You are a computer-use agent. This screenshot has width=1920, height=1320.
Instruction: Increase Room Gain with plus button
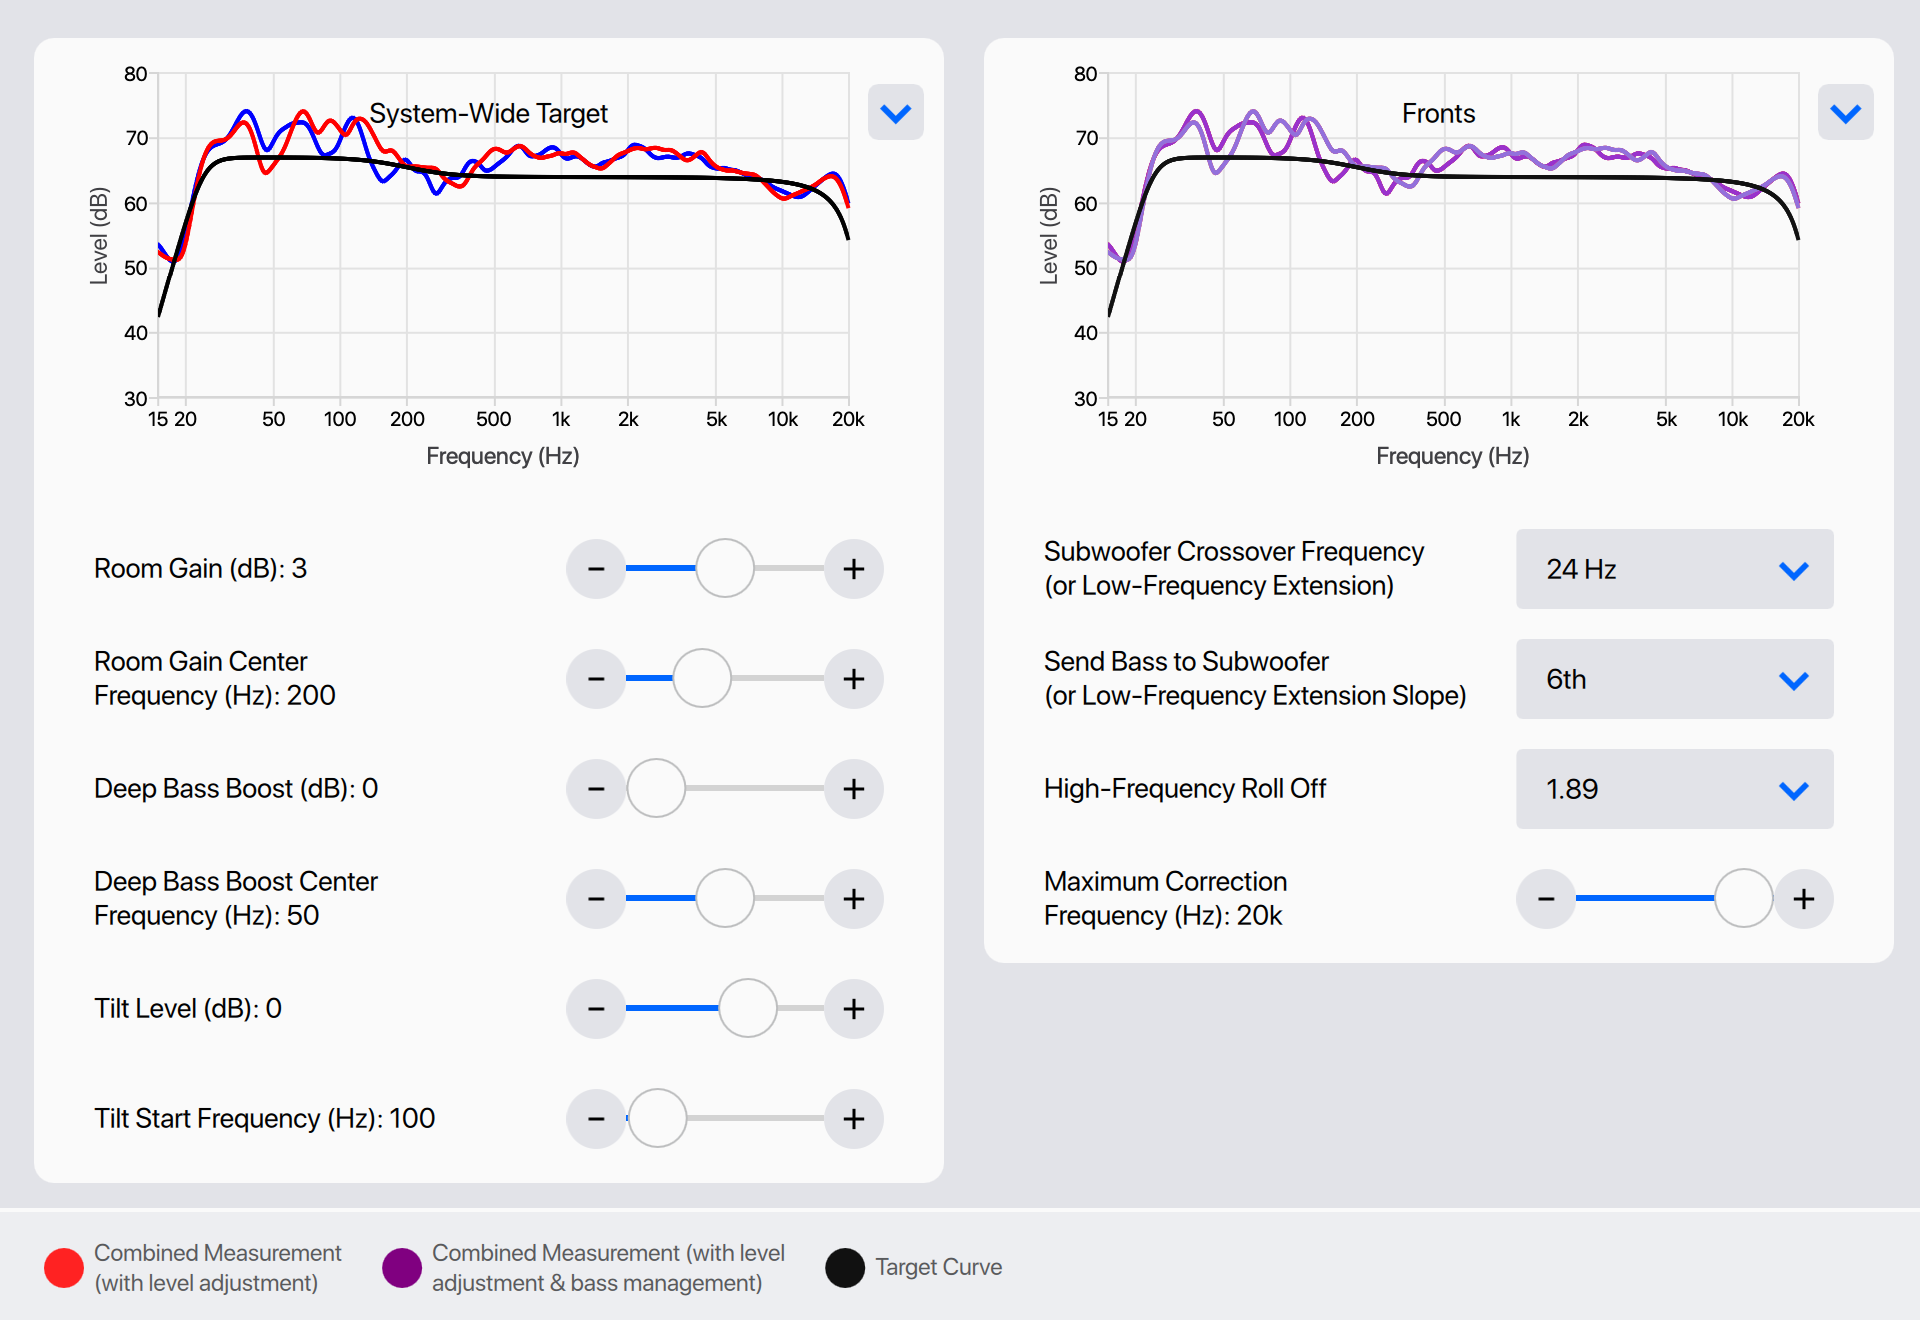click(854, 569)
